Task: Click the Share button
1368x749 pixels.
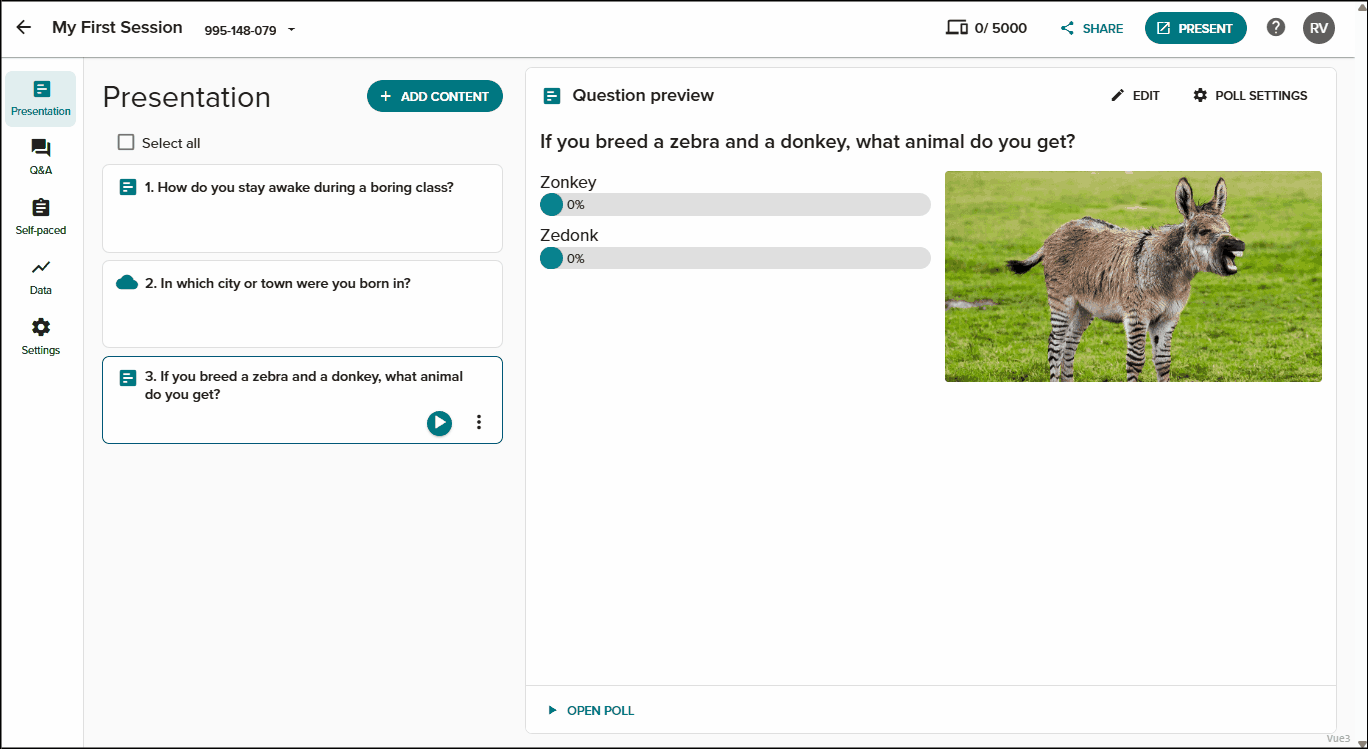Action: 1092,28
